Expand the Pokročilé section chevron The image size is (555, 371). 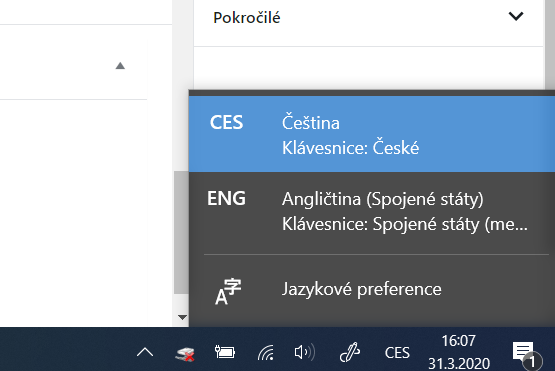(516, 16)
